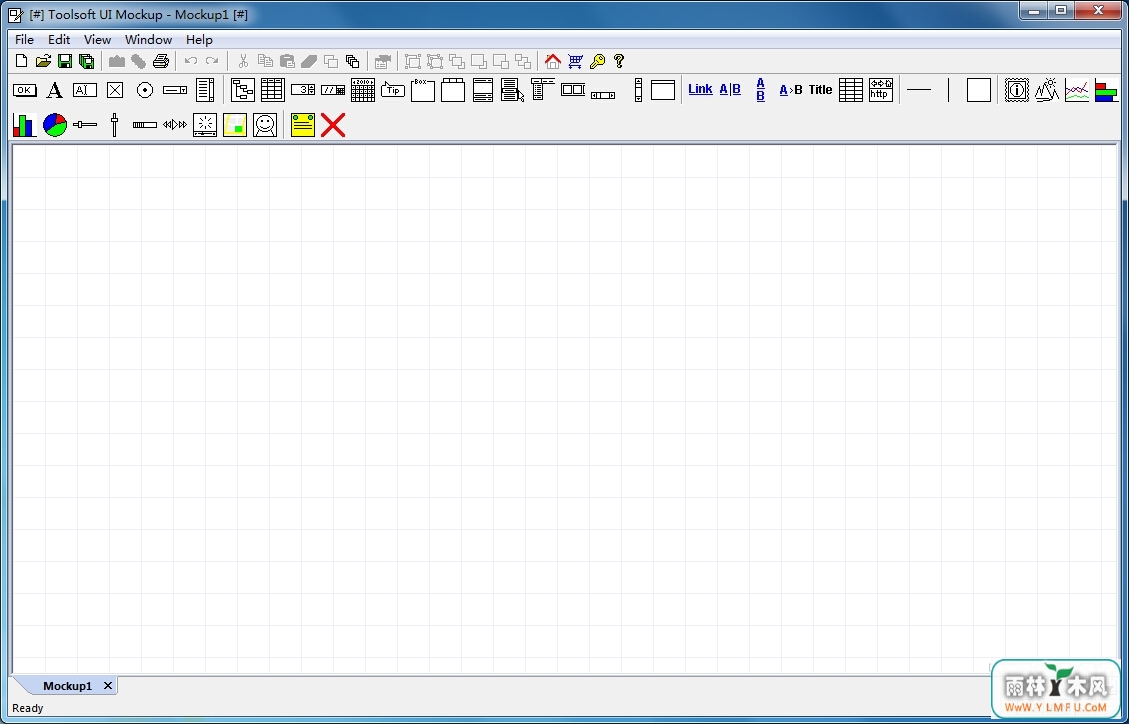Select the map widget tool

point(235,125)
